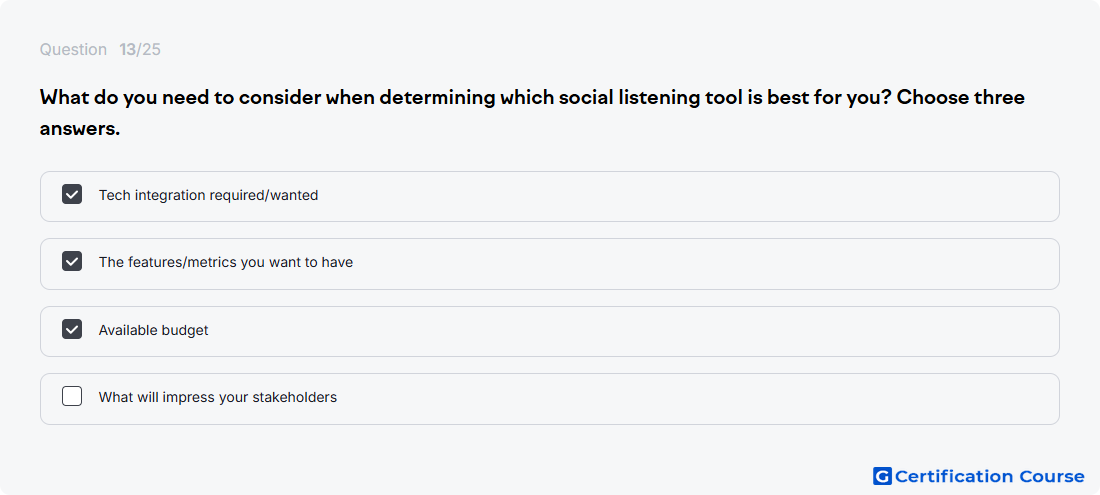Untick the Available budget checkbox
1100x495 pixels.
(72, 329)
